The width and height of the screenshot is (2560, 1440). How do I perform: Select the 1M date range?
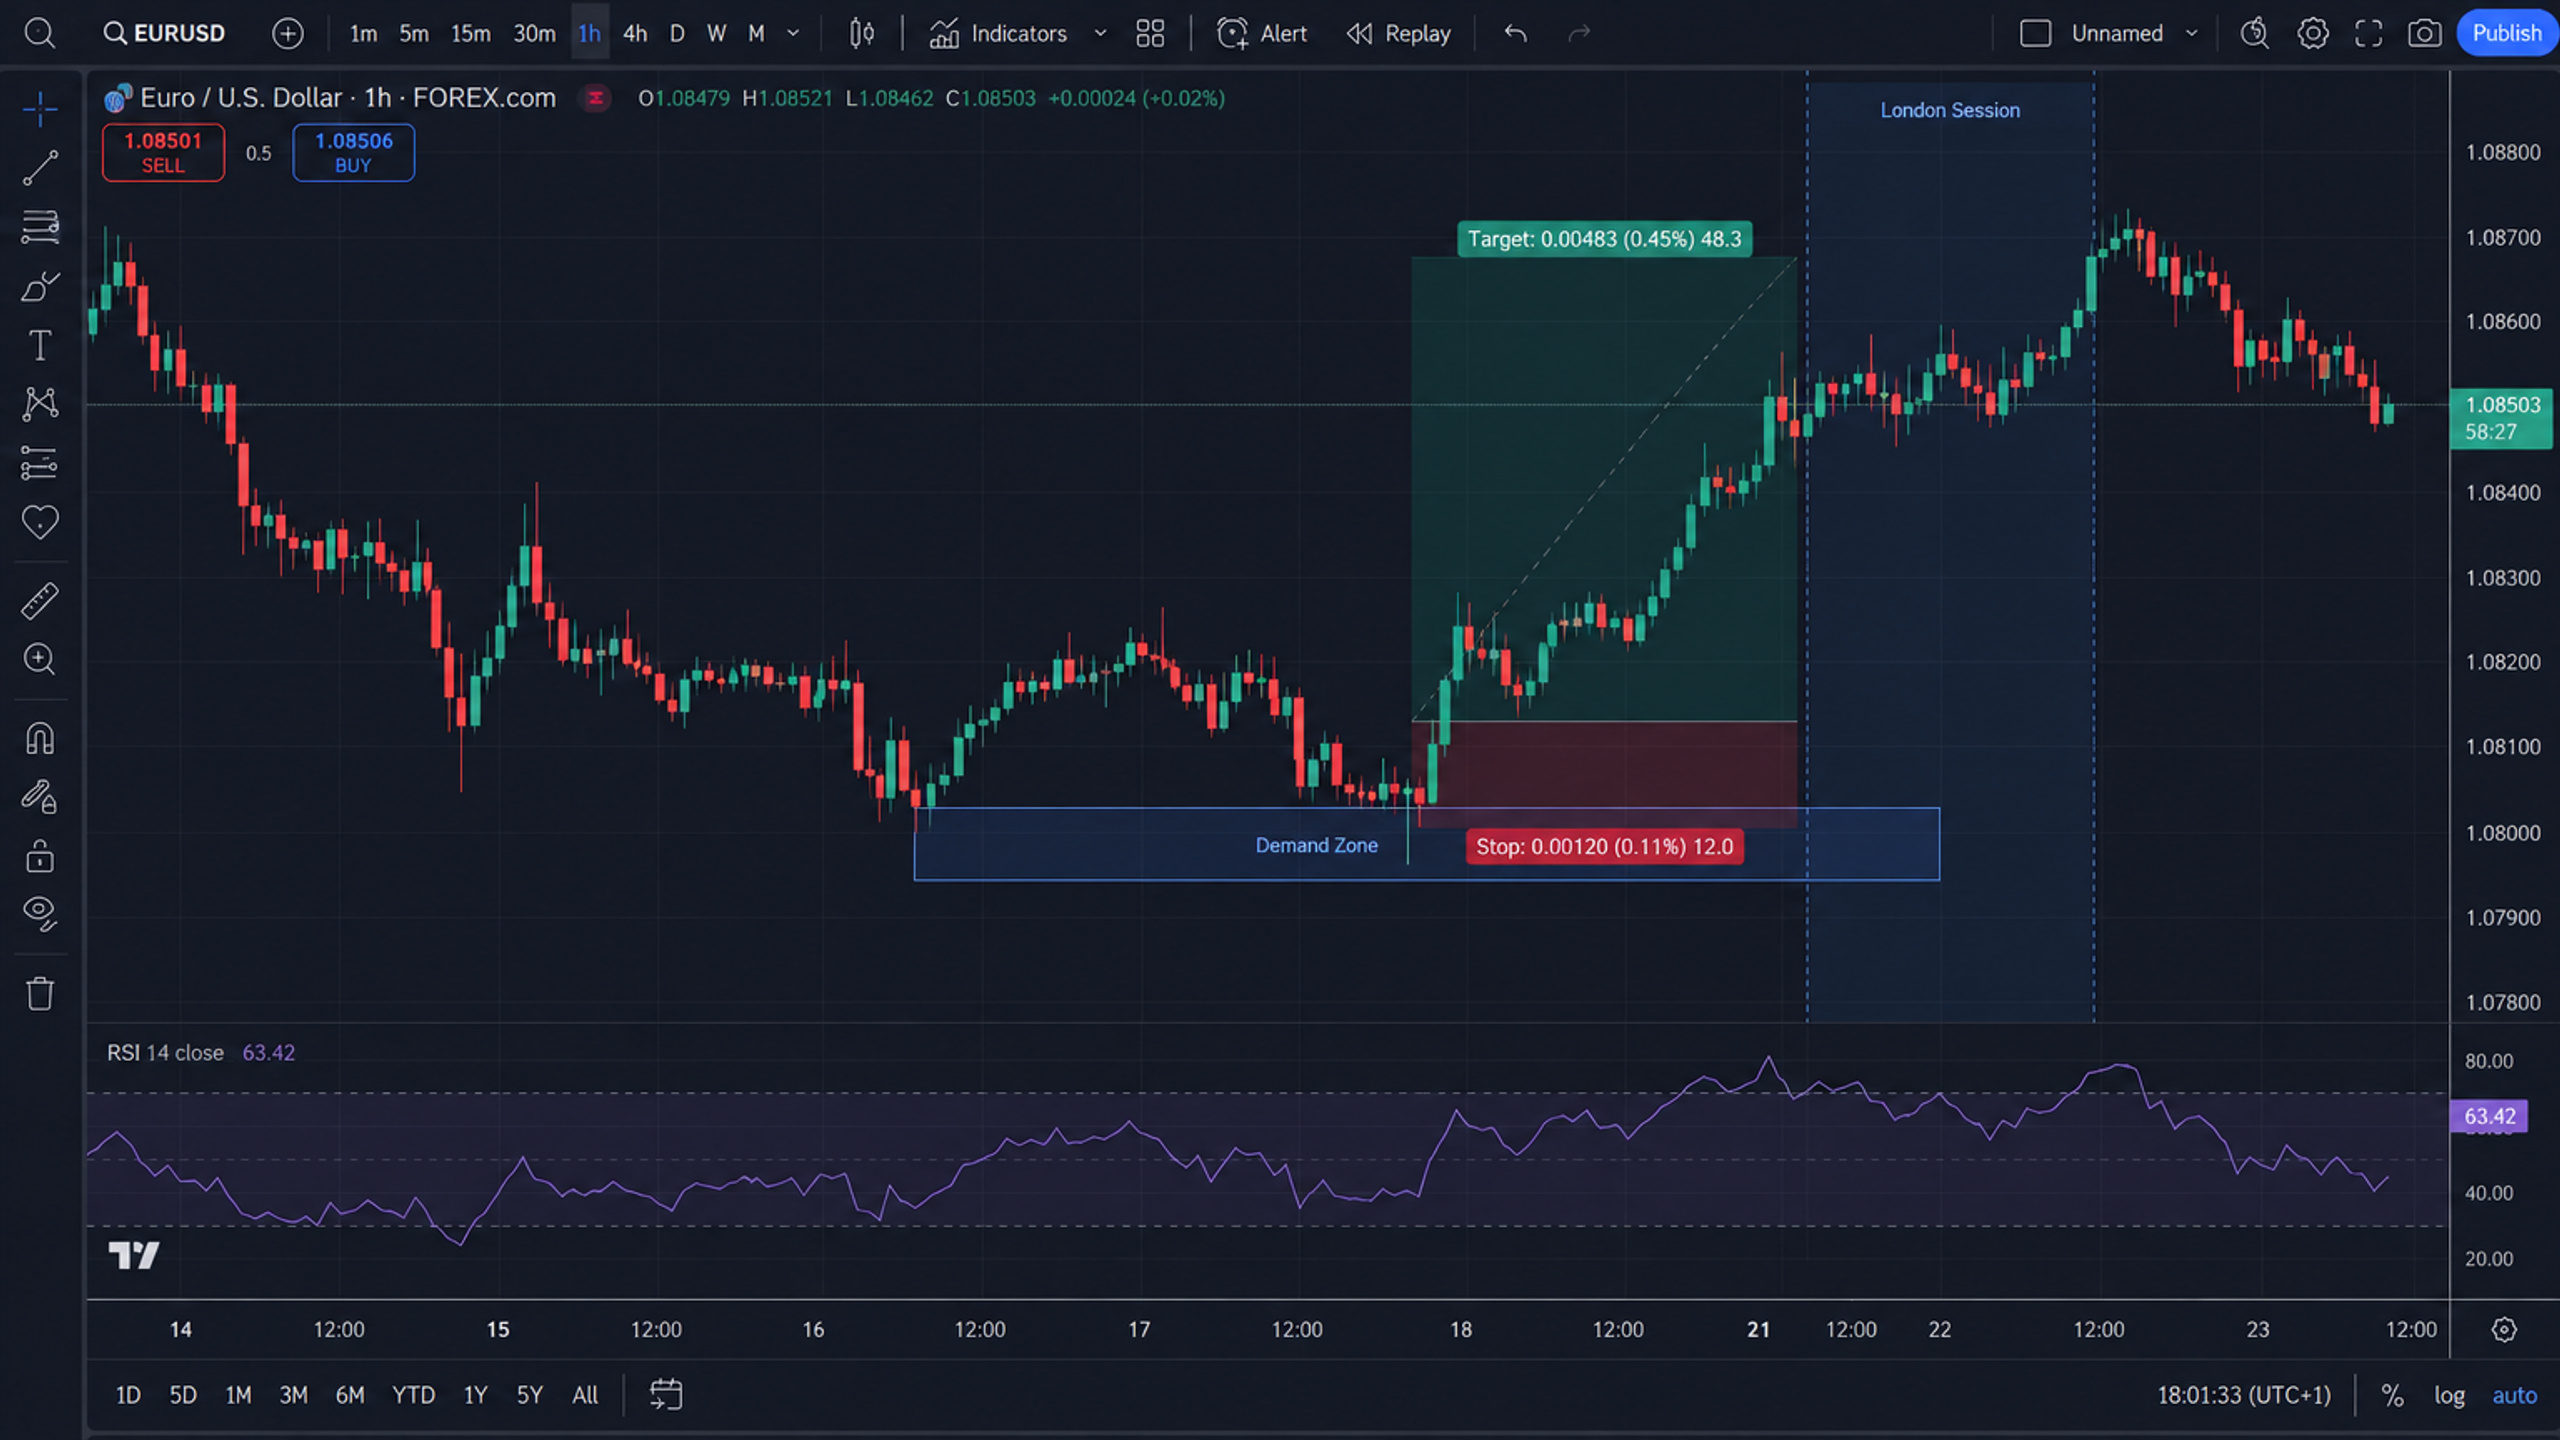[238, 1395]
